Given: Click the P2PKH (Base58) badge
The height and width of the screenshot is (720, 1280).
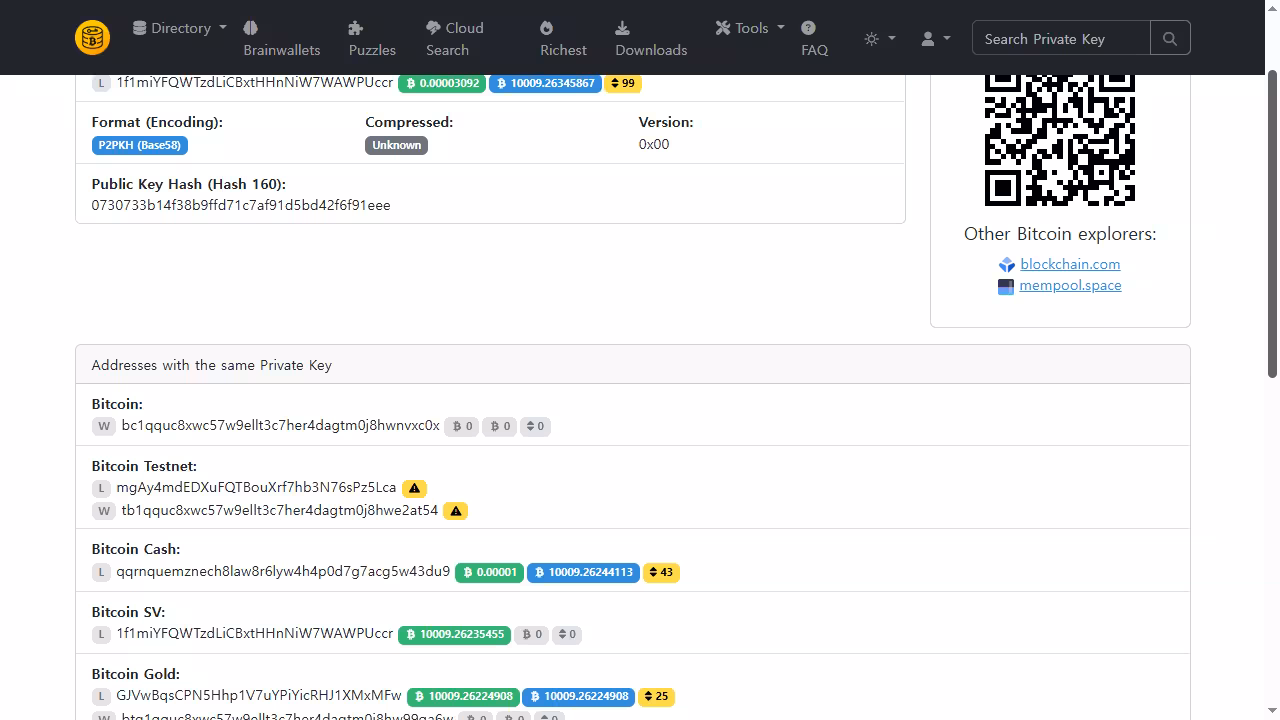Looking at the screenshot, I should (140, 145).
